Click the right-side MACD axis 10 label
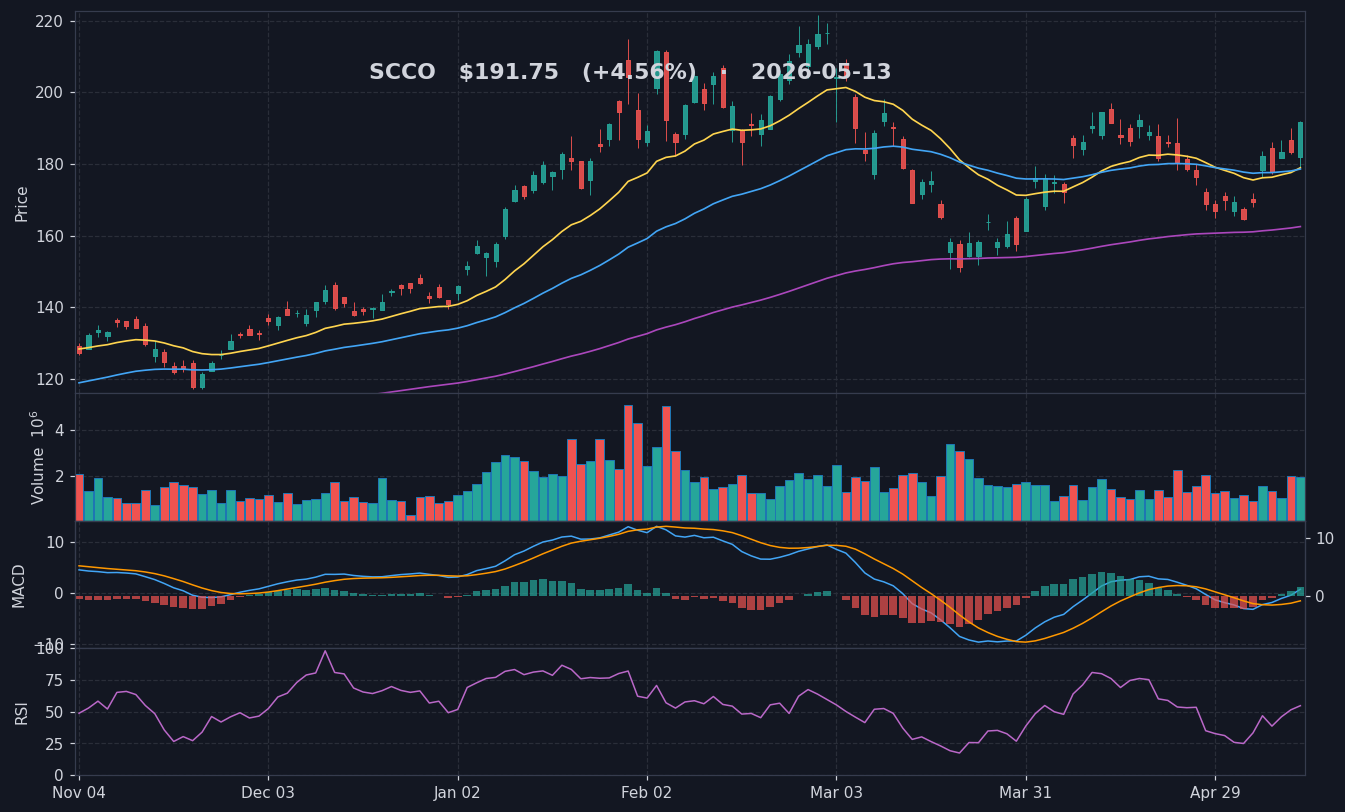The height and width of the screenshot is (812, 1345). click(x=1325, y=539)
